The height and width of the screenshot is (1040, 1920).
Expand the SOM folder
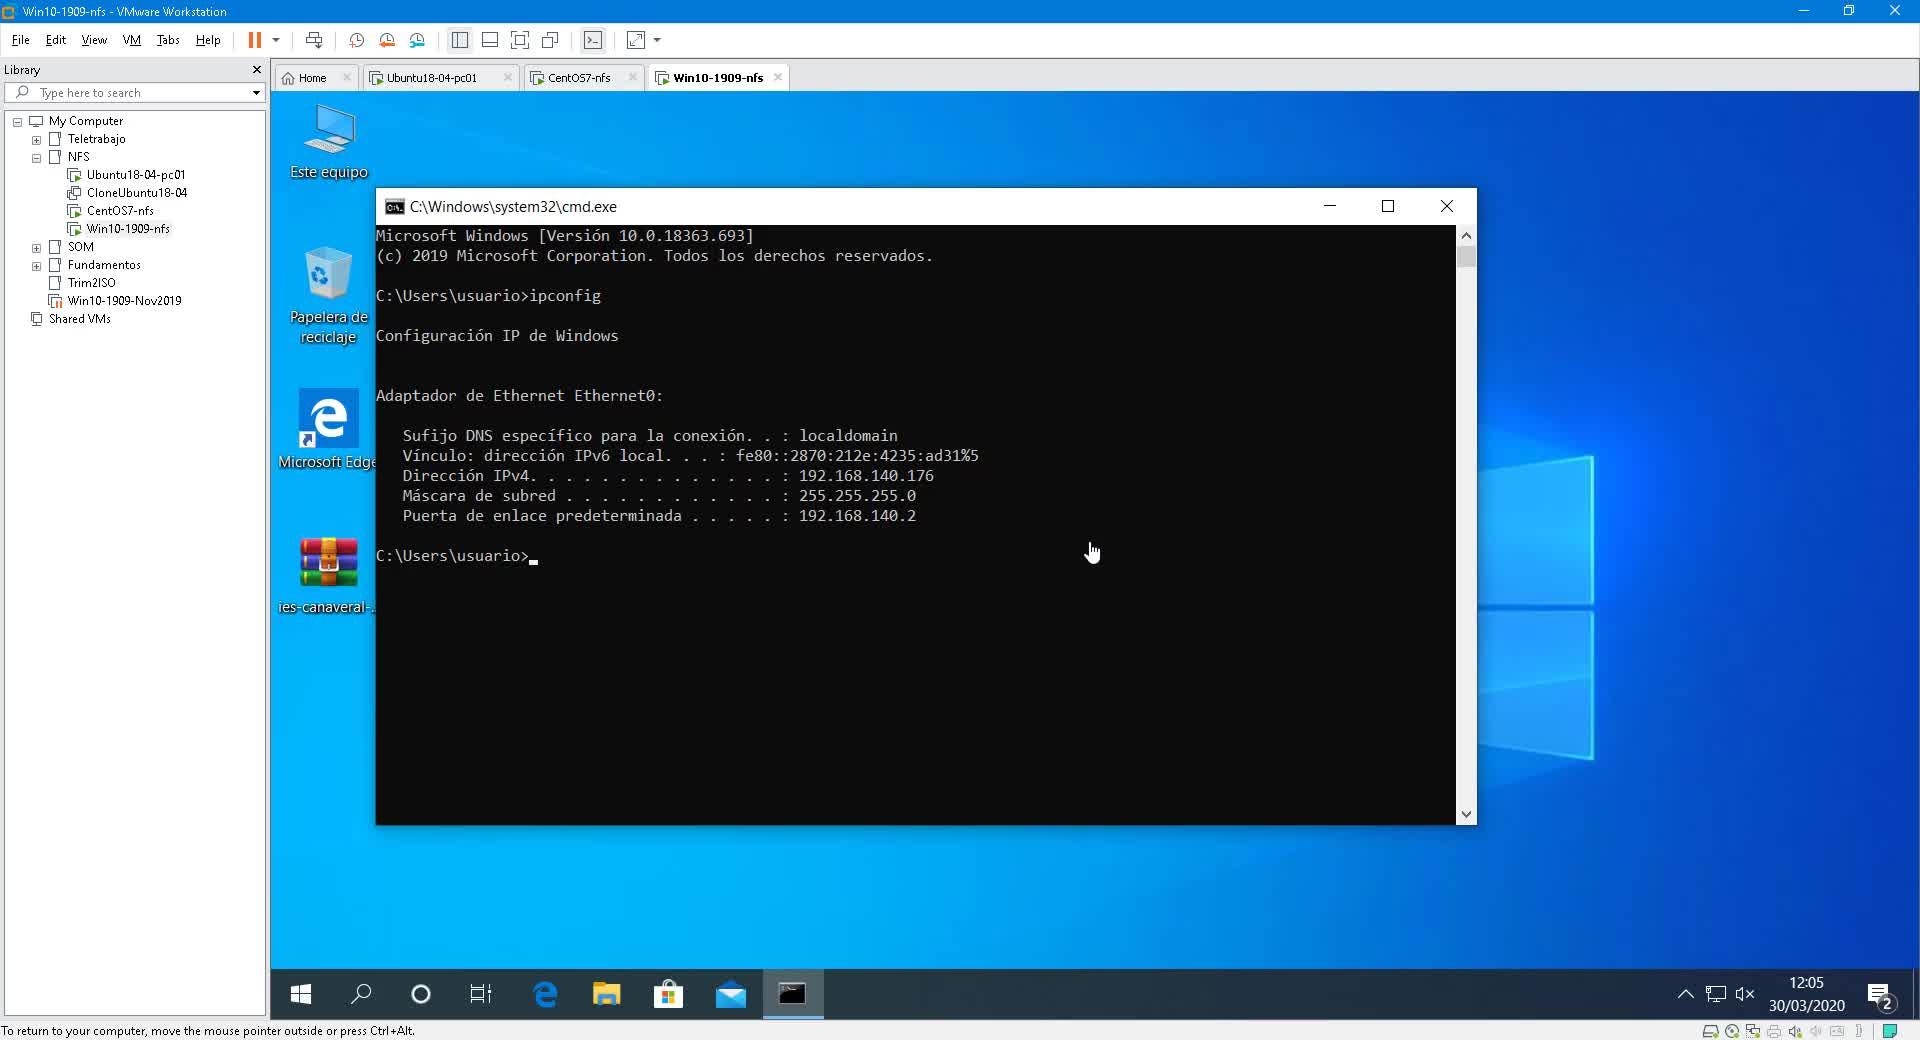coord(37,248)
